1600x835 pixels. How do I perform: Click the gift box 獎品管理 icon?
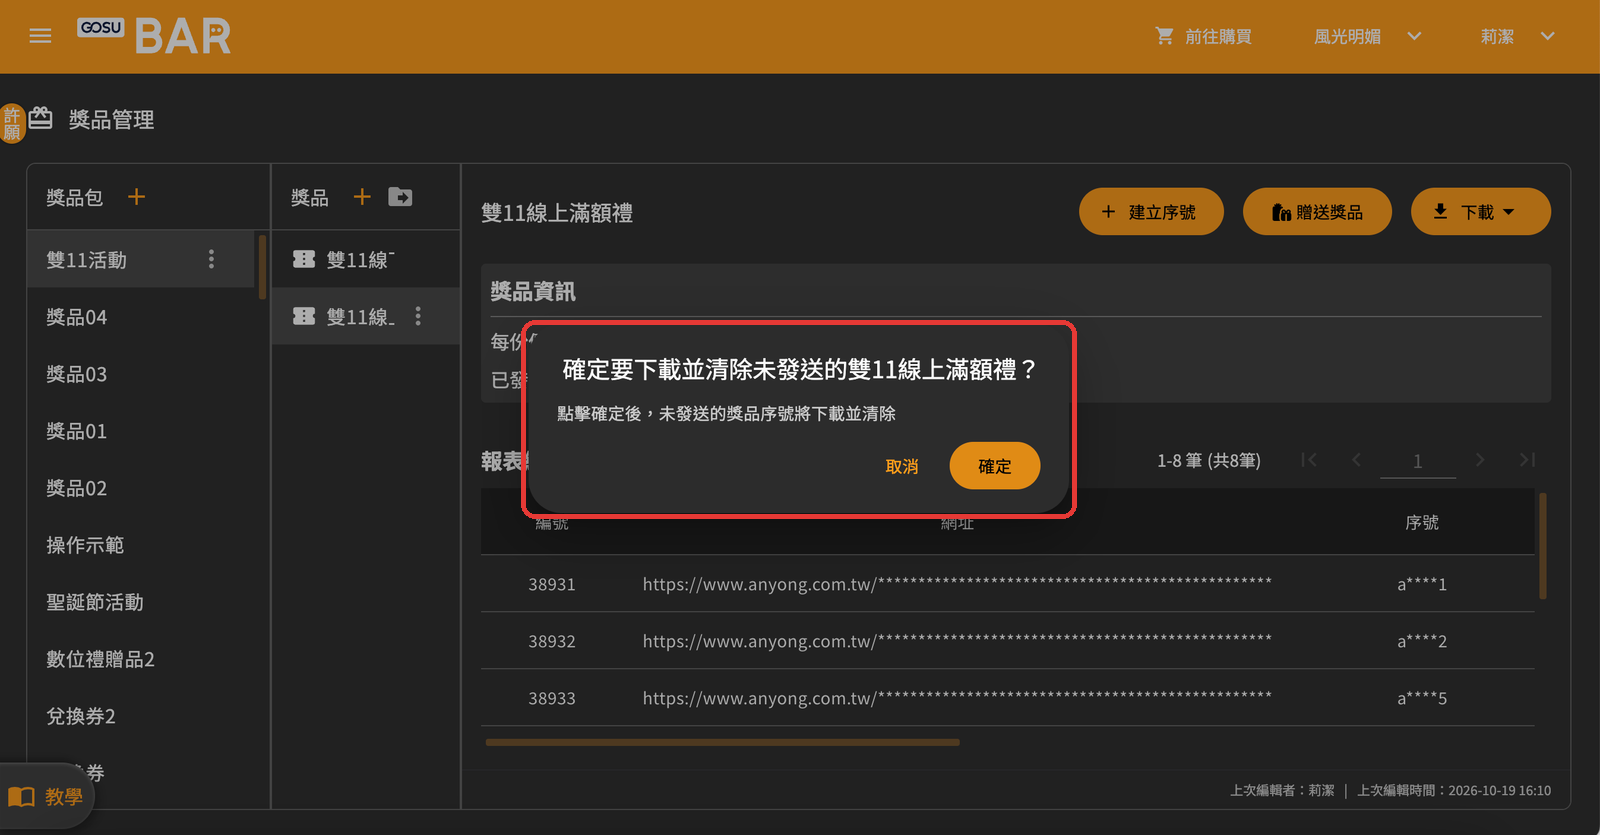point(41,118)
